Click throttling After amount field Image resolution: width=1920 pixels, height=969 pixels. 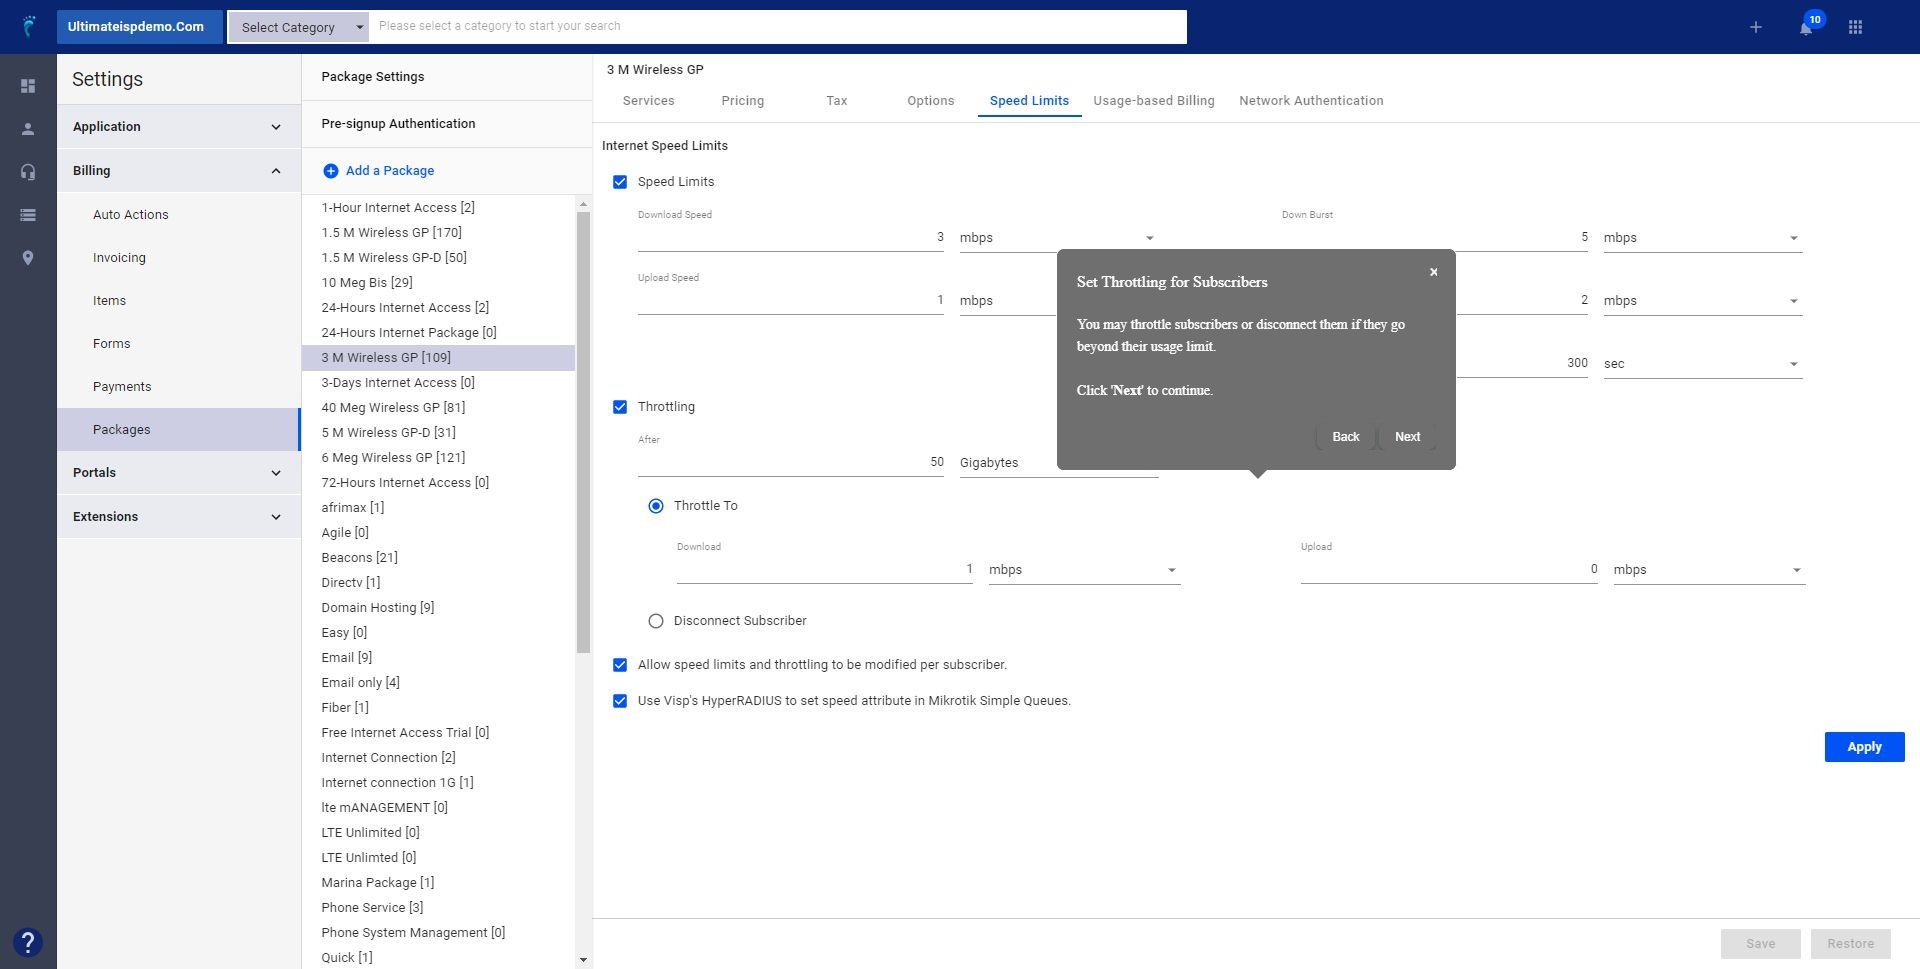tap(790, 463)
